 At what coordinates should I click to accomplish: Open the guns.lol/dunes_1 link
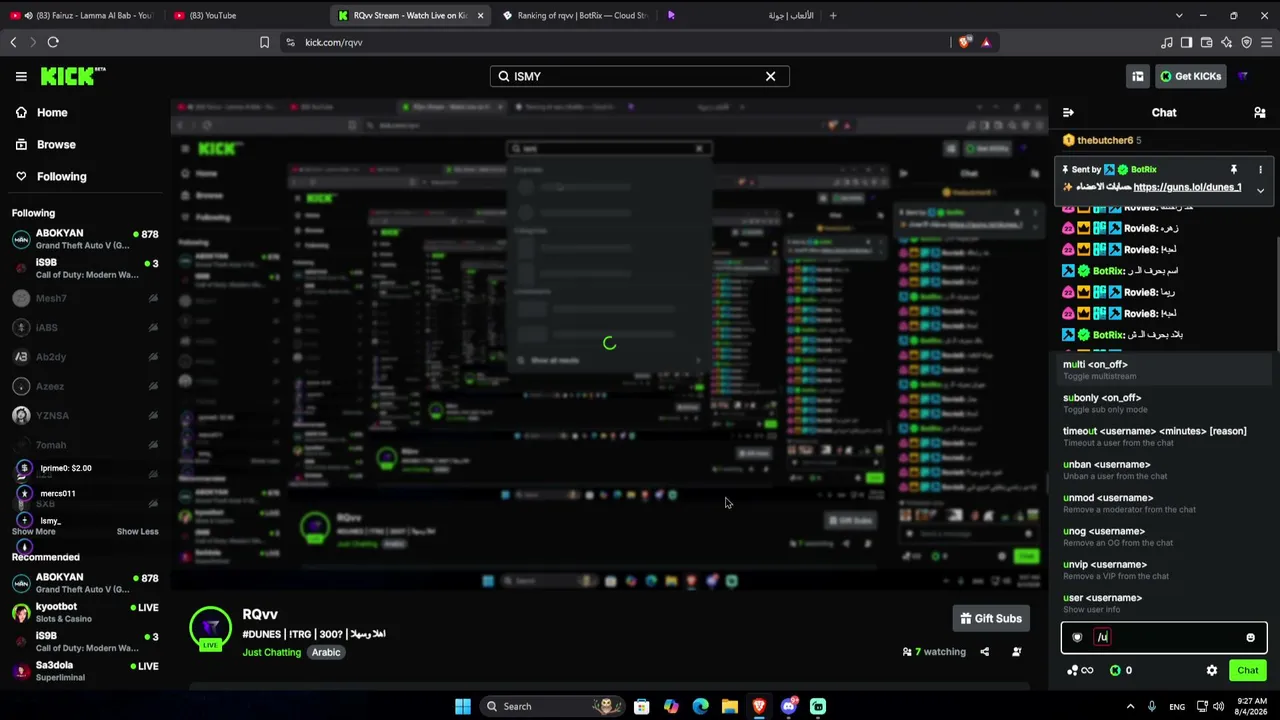(1187, 187)
